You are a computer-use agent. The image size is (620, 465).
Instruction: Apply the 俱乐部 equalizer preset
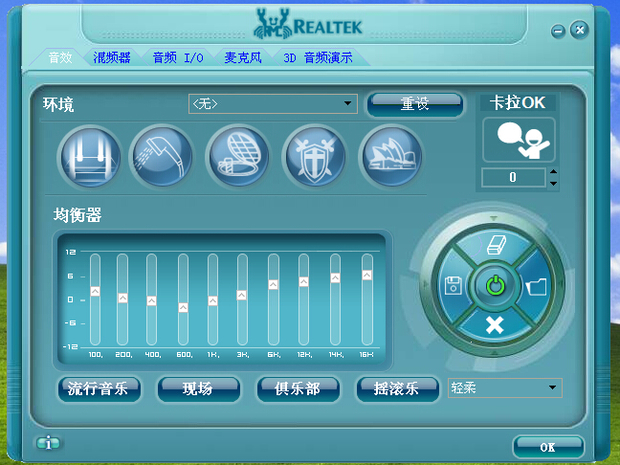click(x=298, y=389)
